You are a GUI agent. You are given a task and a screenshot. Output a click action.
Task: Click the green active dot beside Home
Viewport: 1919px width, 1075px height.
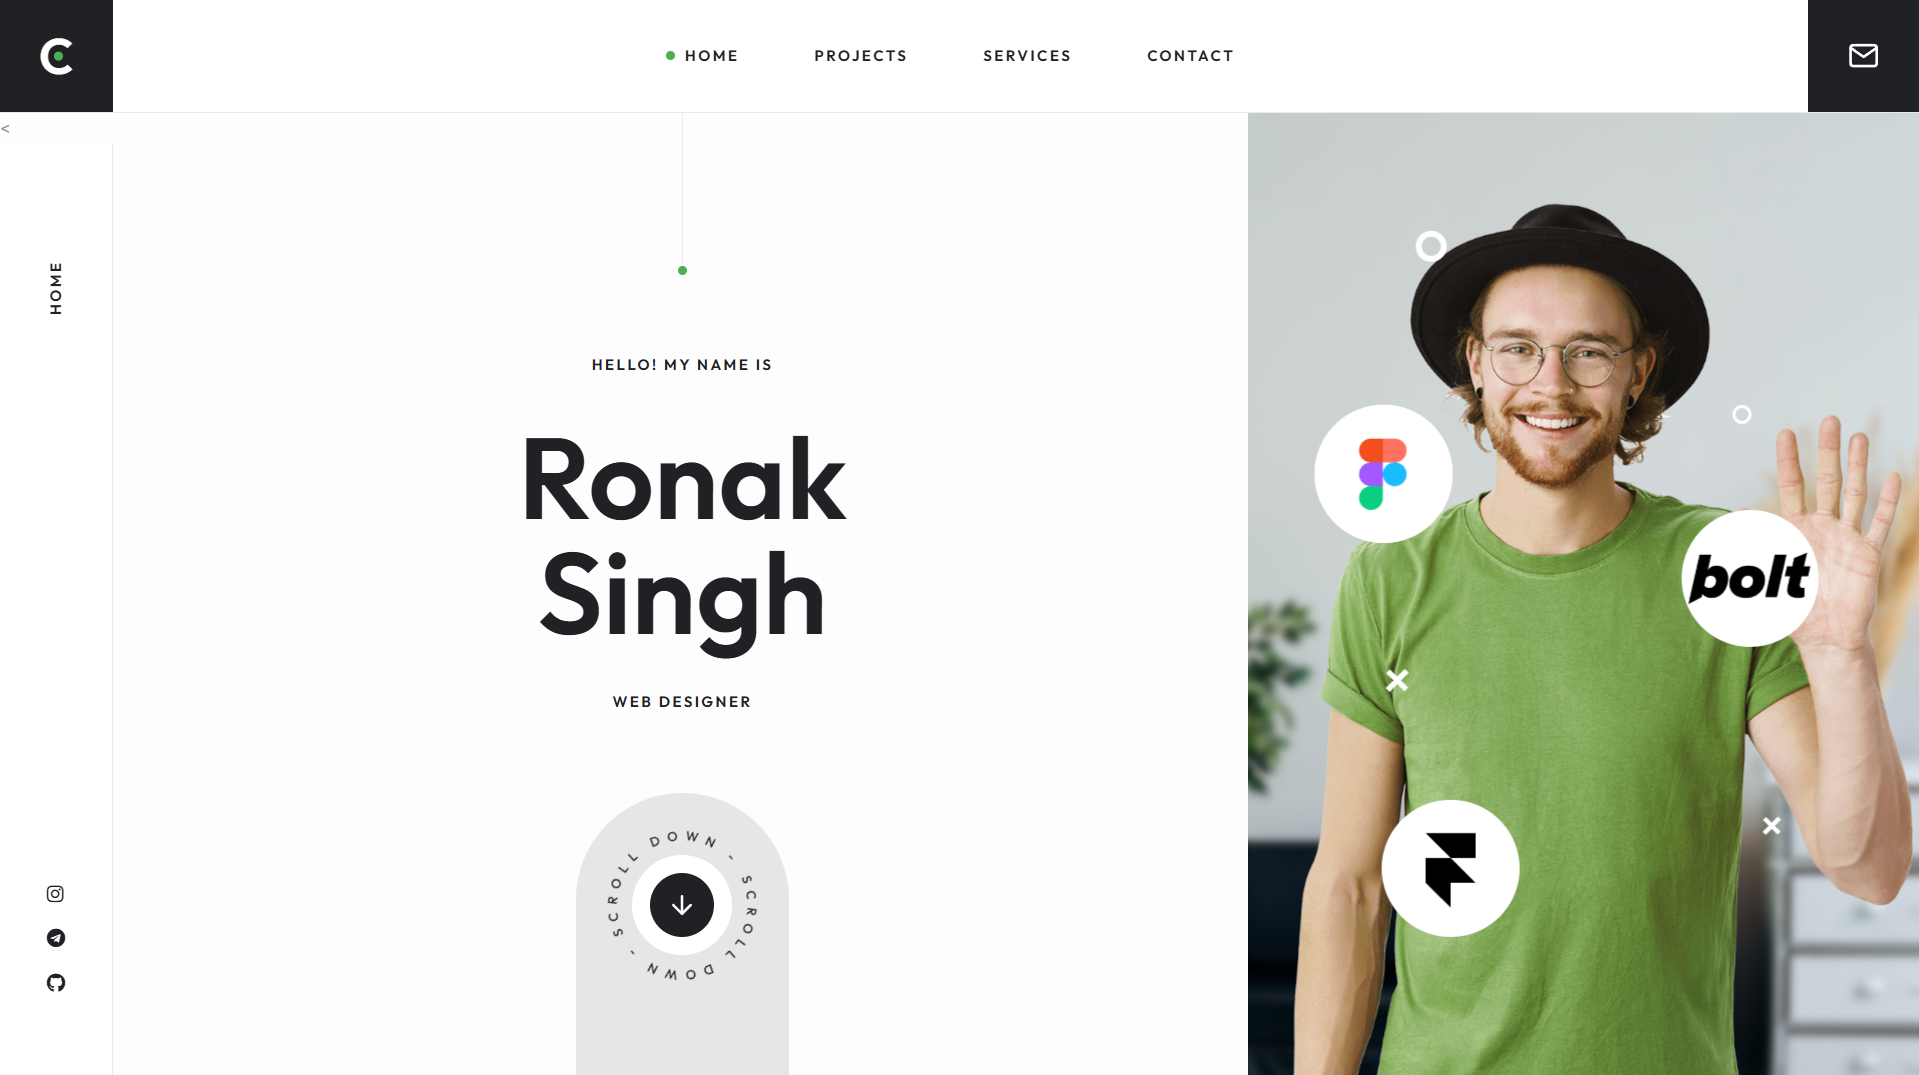(x=670, y=56)
